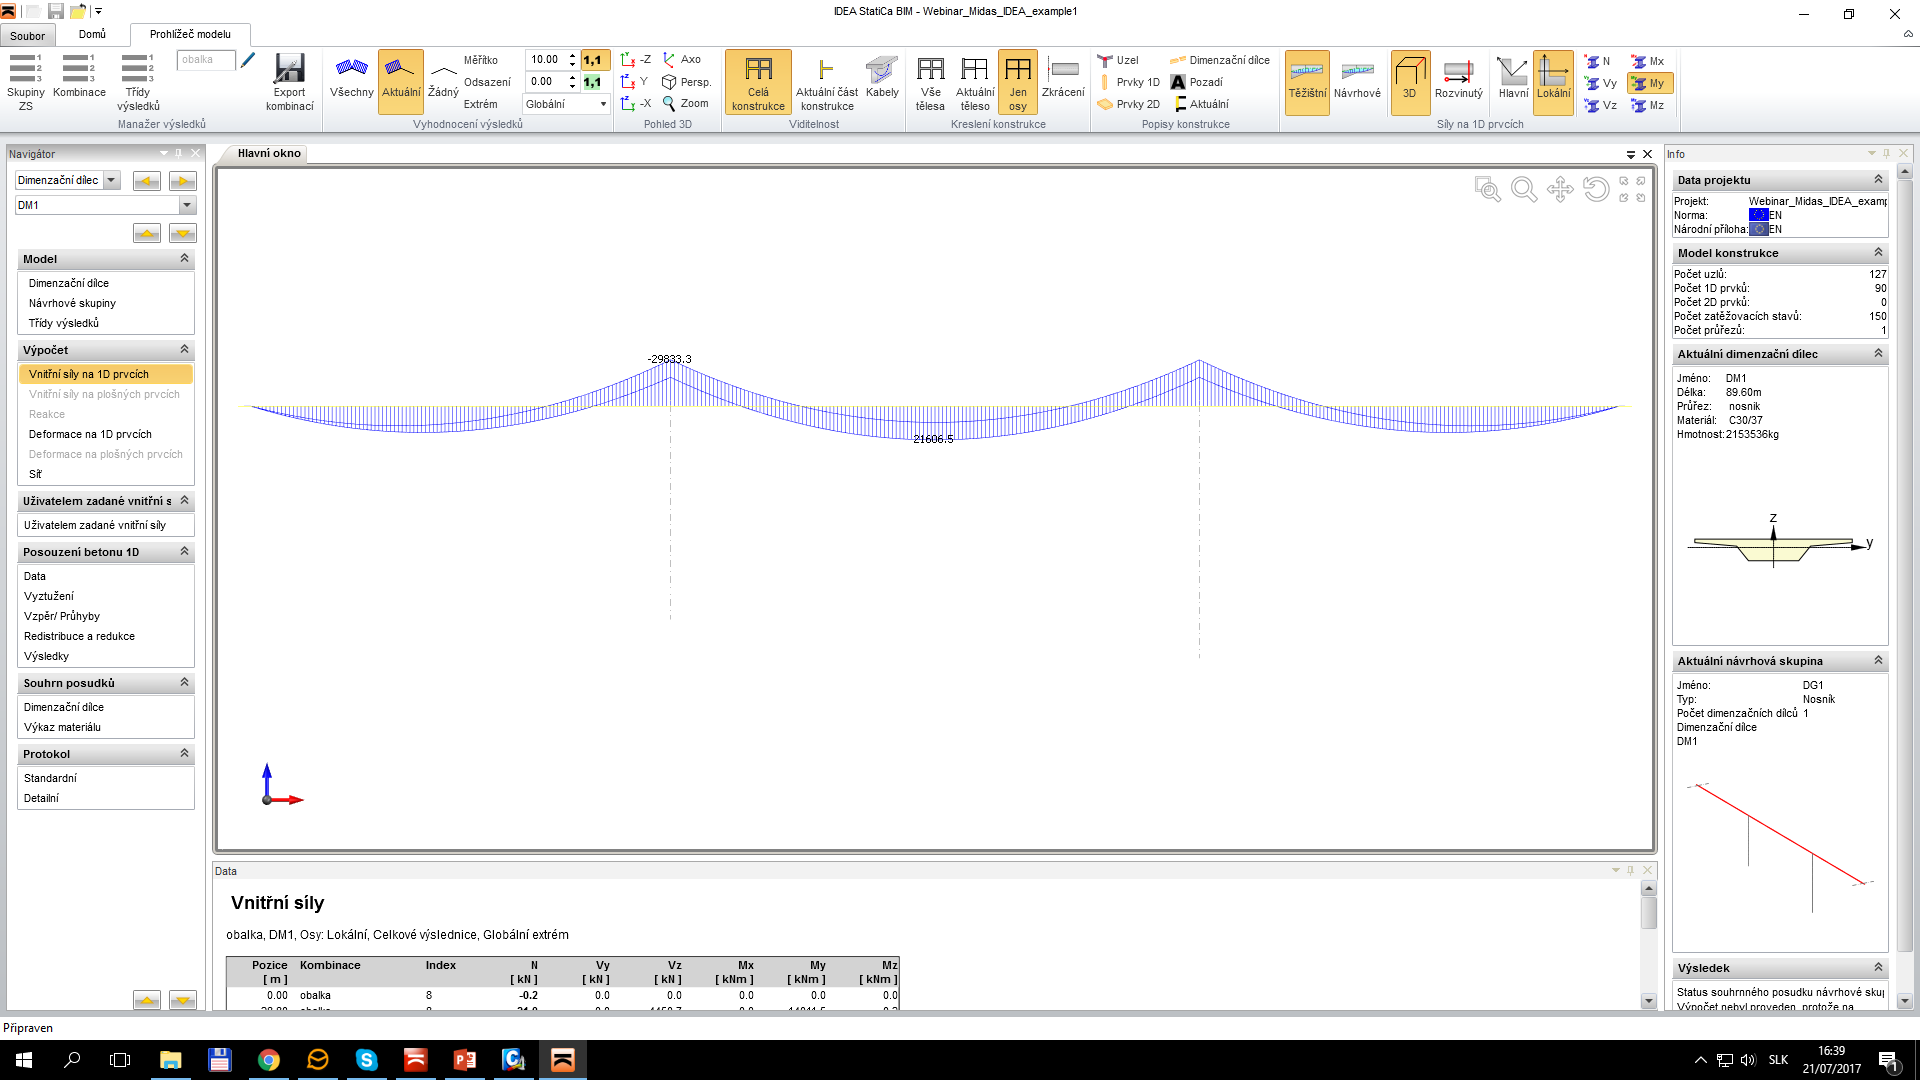Click rotate view icon in main window

coord(1597,188)
